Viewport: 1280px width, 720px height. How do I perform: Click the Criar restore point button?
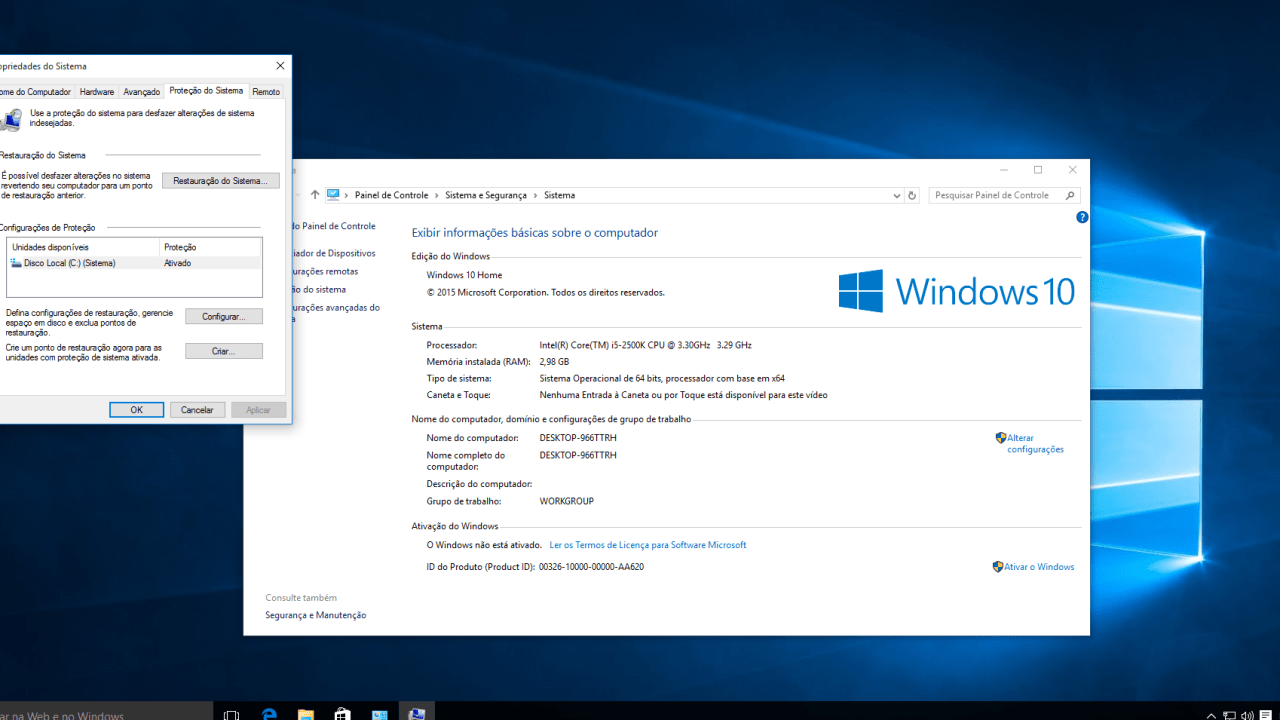tap(224, 351)
